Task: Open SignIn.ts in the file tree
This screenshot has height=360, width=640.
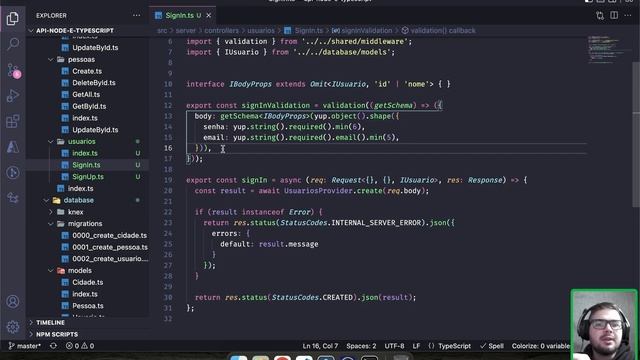Action: click(86, 165)
